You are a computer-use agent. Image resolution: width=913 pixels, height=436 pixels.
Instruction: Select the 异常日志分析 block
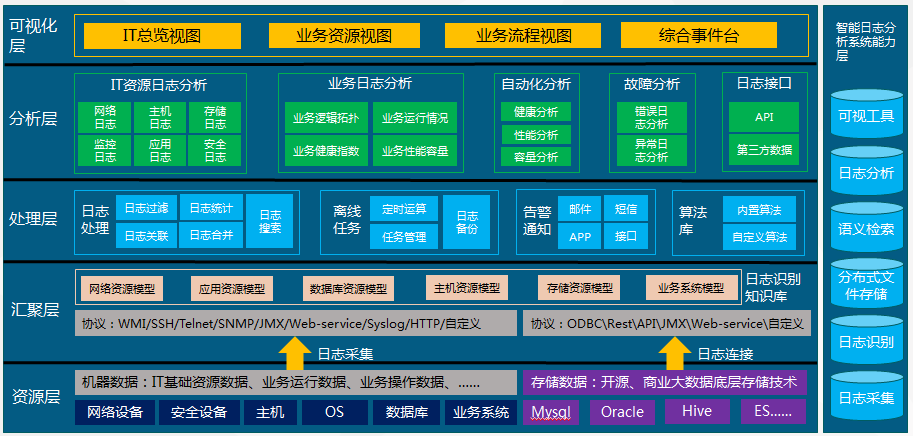point(651,150)
